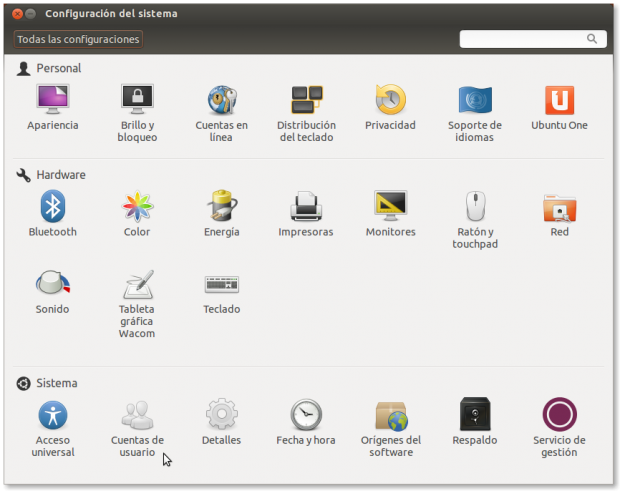
Task: Open Color management icon
Action: coord(137,206)
